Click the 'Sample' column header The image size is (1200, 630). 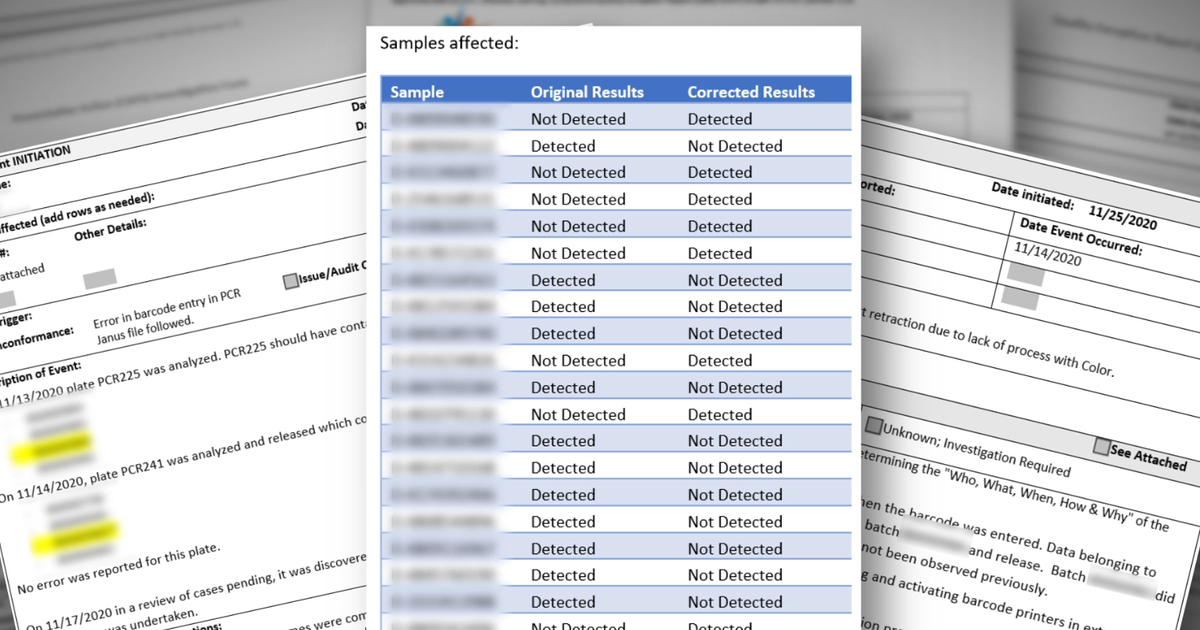coord(417,92)
